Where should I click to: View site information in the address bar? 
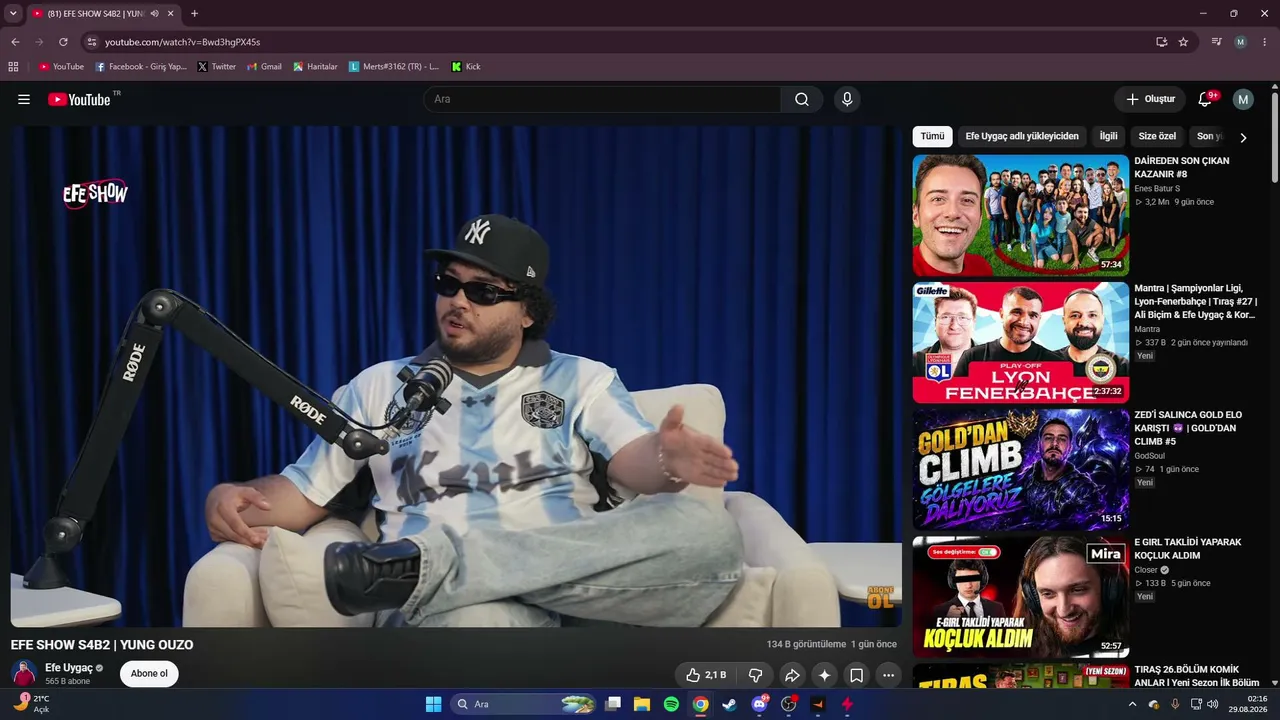coord(92,42)
